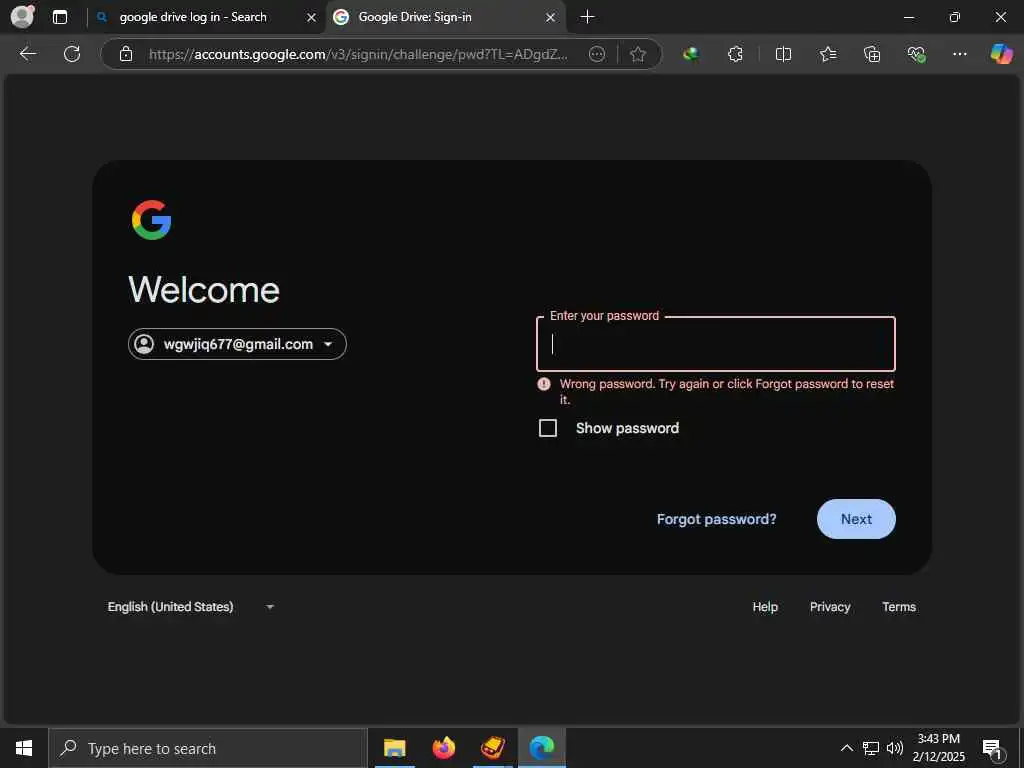Screen dimensions: 1024x768
Task: Open the volume tray icon
Action: [895, 748]
